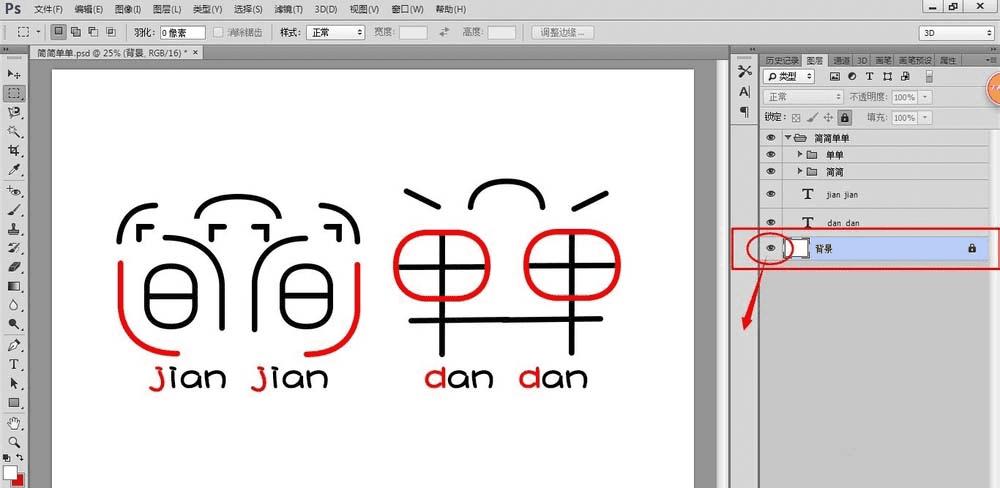Switch to the 历史记录 tab

[781, 61]
